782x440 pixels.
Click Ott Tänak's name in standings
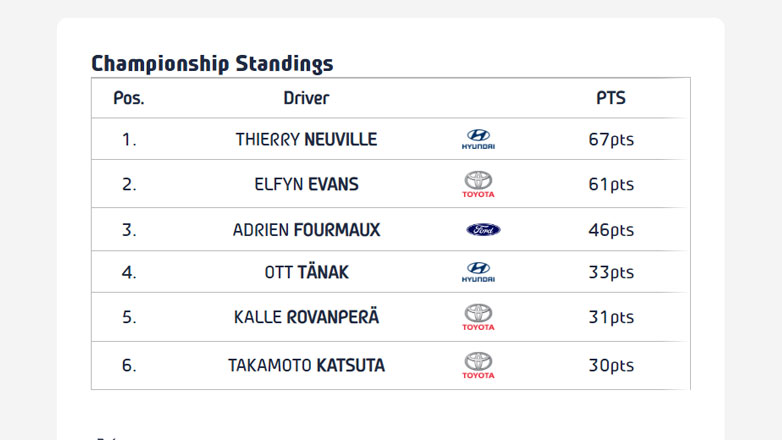point(306,272)
